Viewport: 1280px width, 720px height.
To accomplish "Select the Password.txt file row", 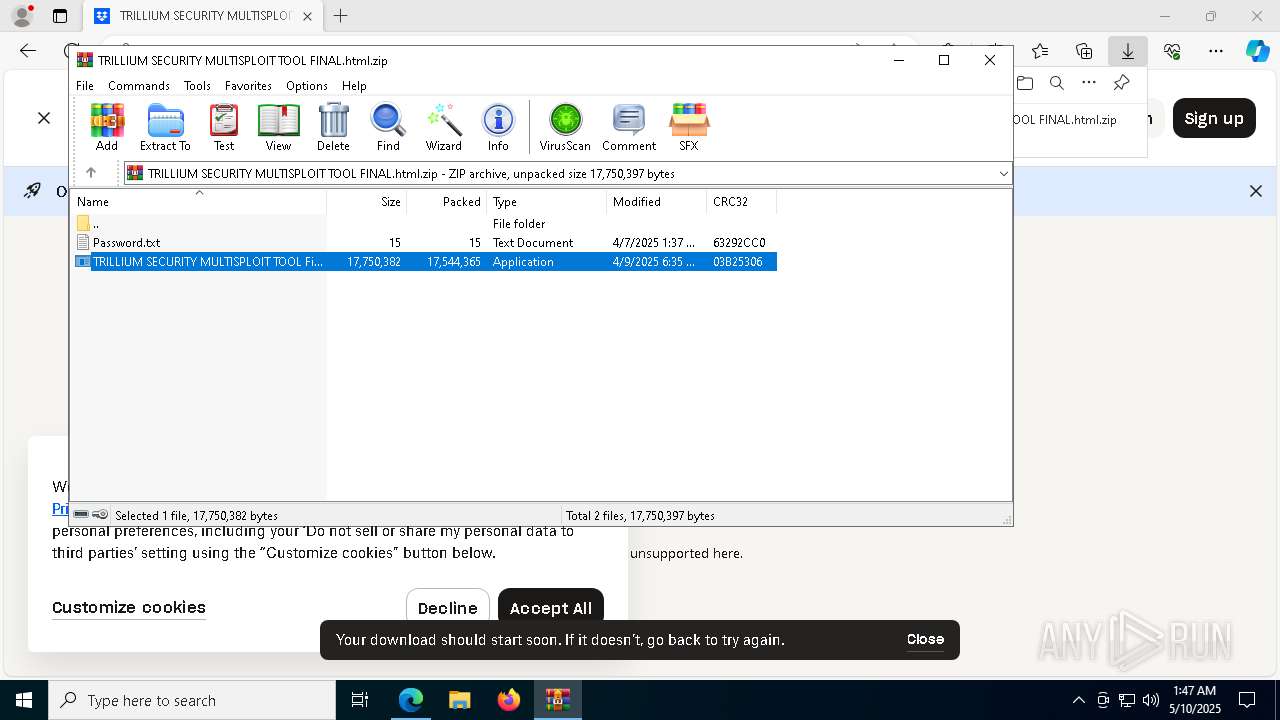I will coord(425,243).
